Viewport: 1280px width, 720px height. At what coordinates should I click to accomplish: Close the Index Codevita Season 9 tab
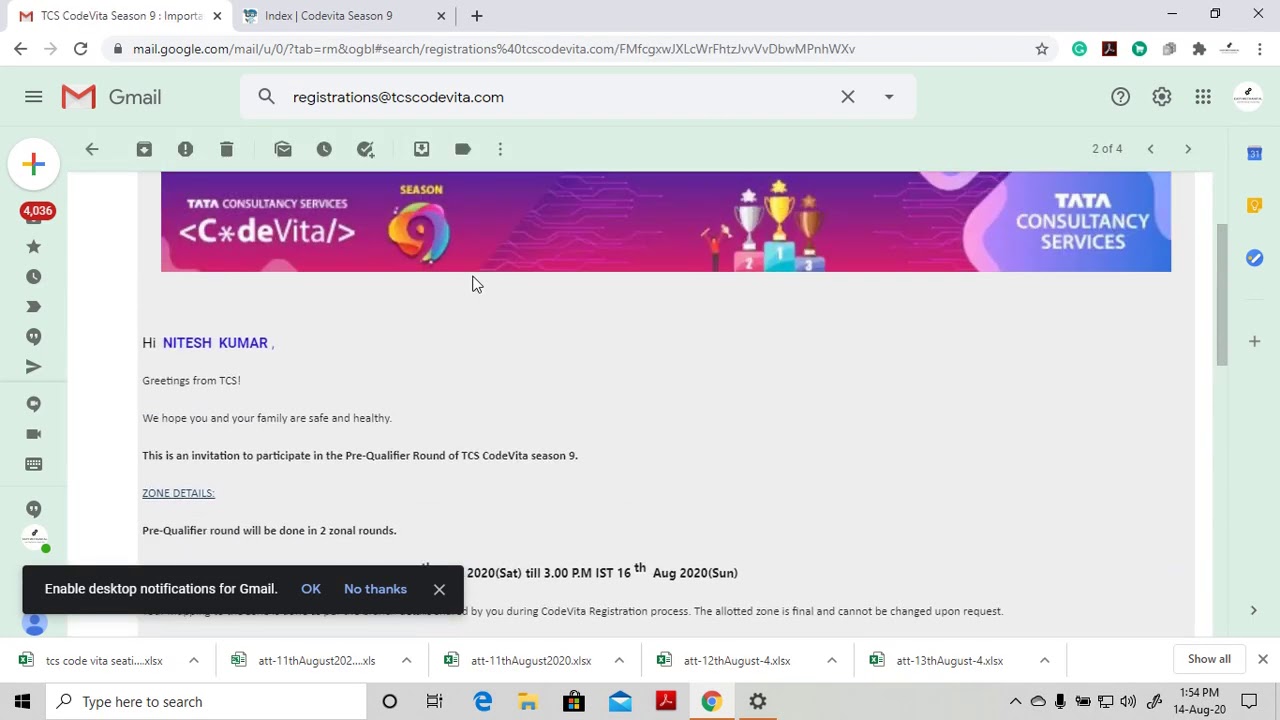(441, 16)
